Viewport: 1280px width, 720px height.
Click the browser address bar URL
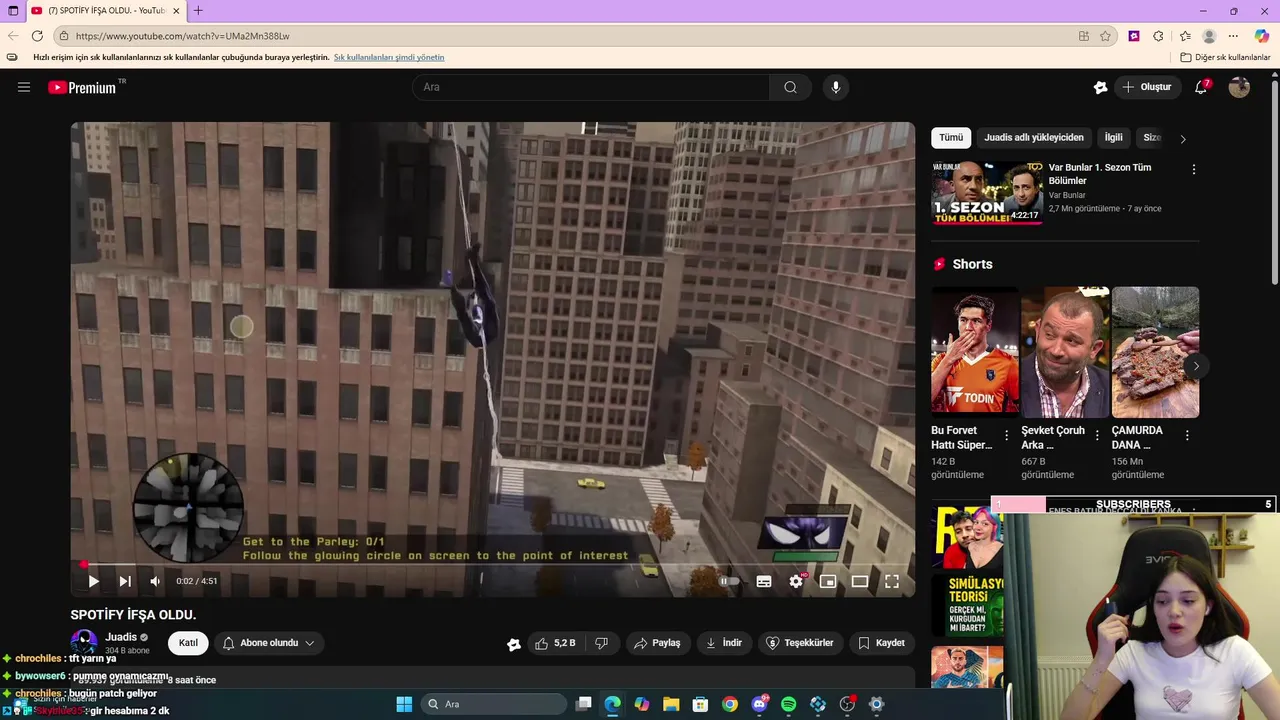click(183, 36)
